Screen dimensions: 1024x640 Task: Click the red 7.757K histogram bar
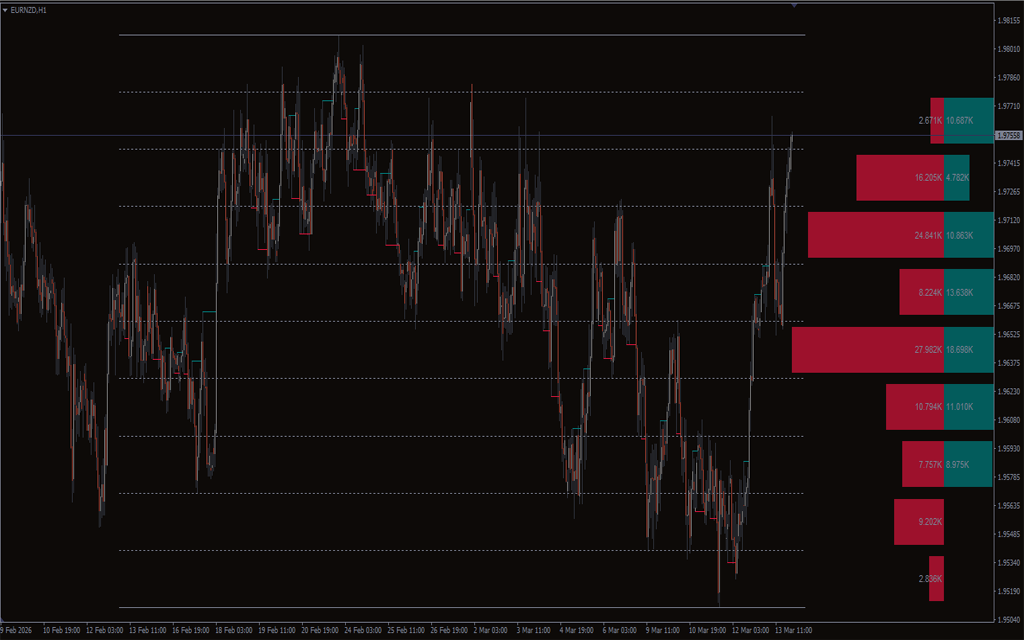922,464
